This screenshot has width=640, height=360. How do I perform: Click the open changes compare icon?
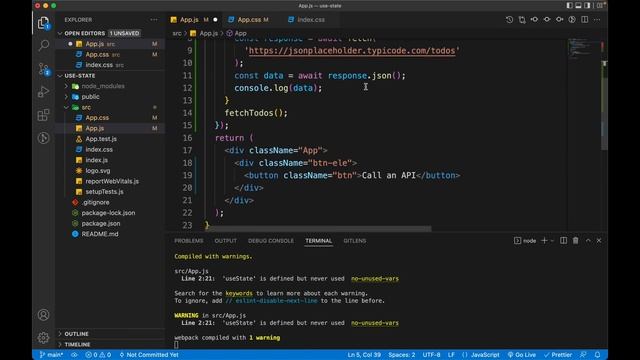pyautogui.click(x=522, y=20)
